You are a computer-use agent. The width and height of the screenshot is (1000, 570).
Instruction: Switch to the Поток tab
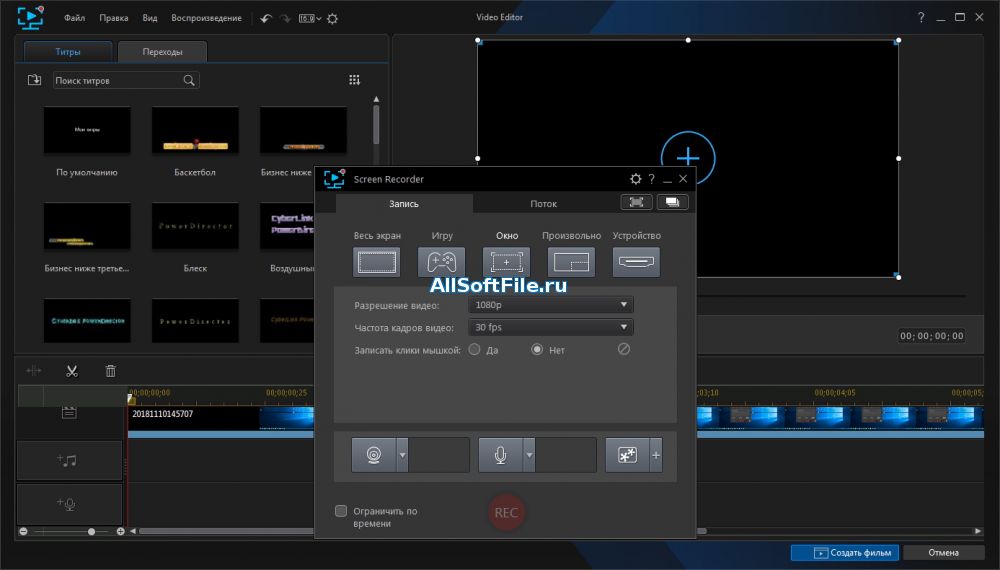click(x=543, y=203)
